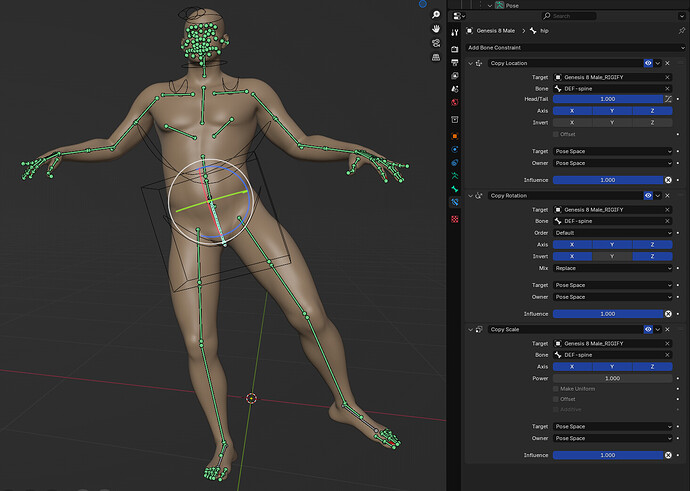
Task: Open the Render properties tab
Action: (455, 49)
